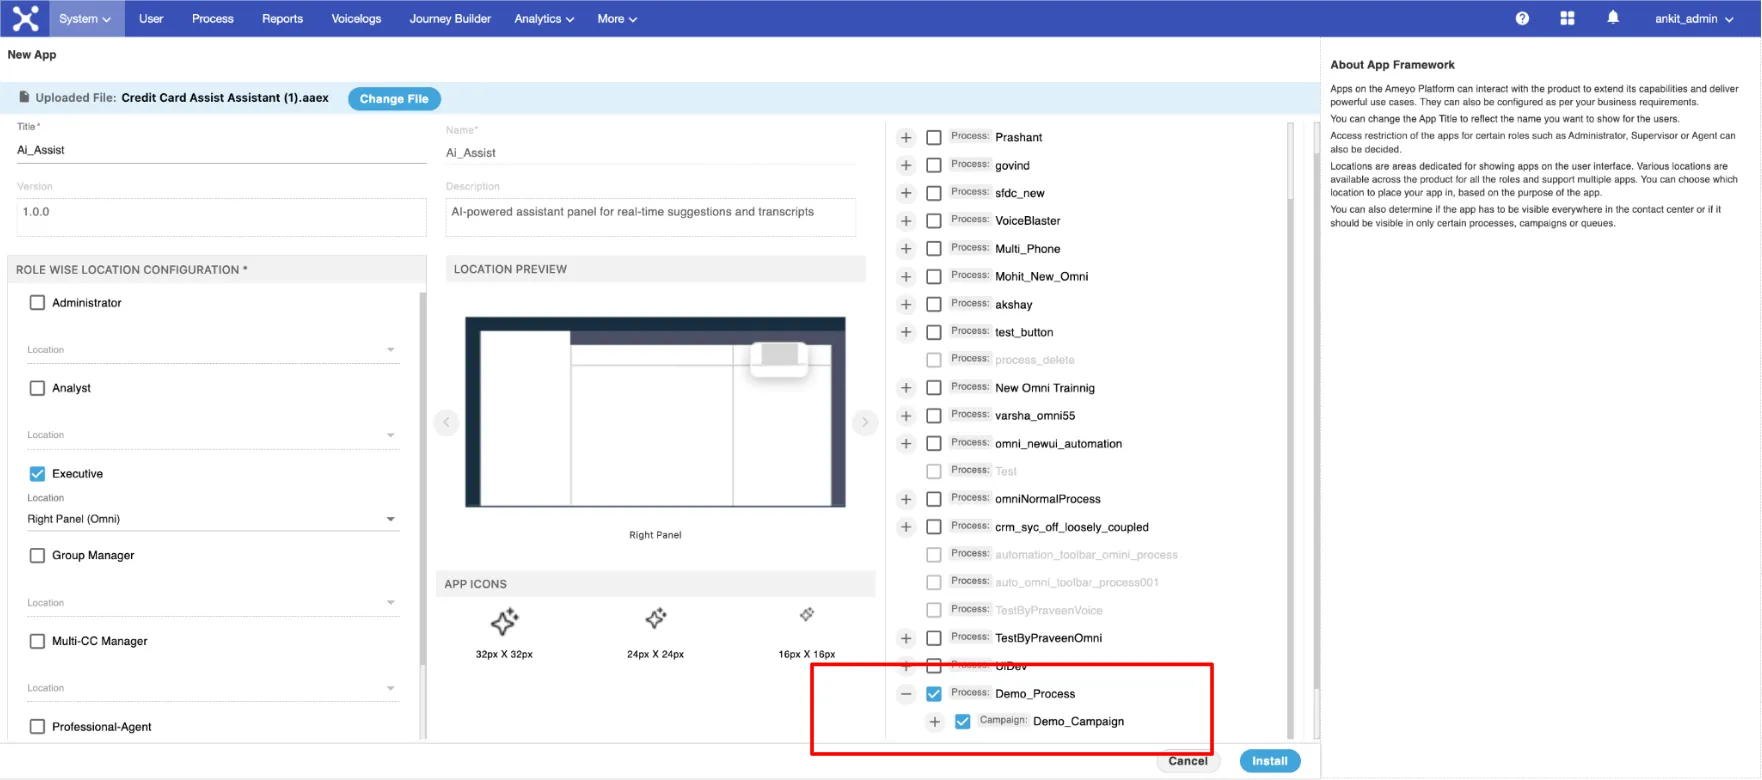Open the Analytics dropdown menu
This screenshot has width=1762, height=780.
point(544,19)
